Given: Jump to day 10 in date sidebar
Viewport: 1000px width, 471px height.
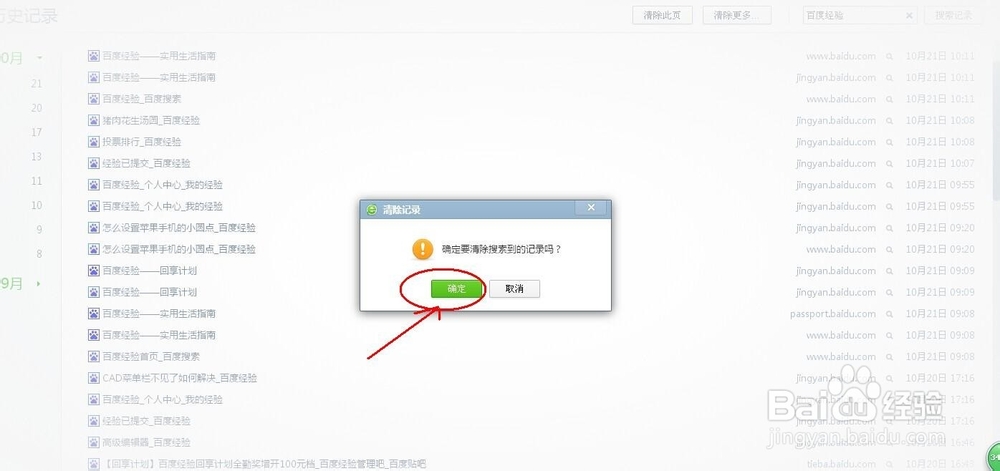Looking at the screenshot, I should point(36,205).
